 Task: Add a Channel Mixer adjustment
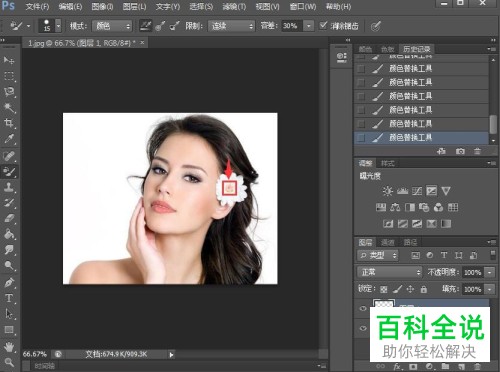tap(438, 207)
